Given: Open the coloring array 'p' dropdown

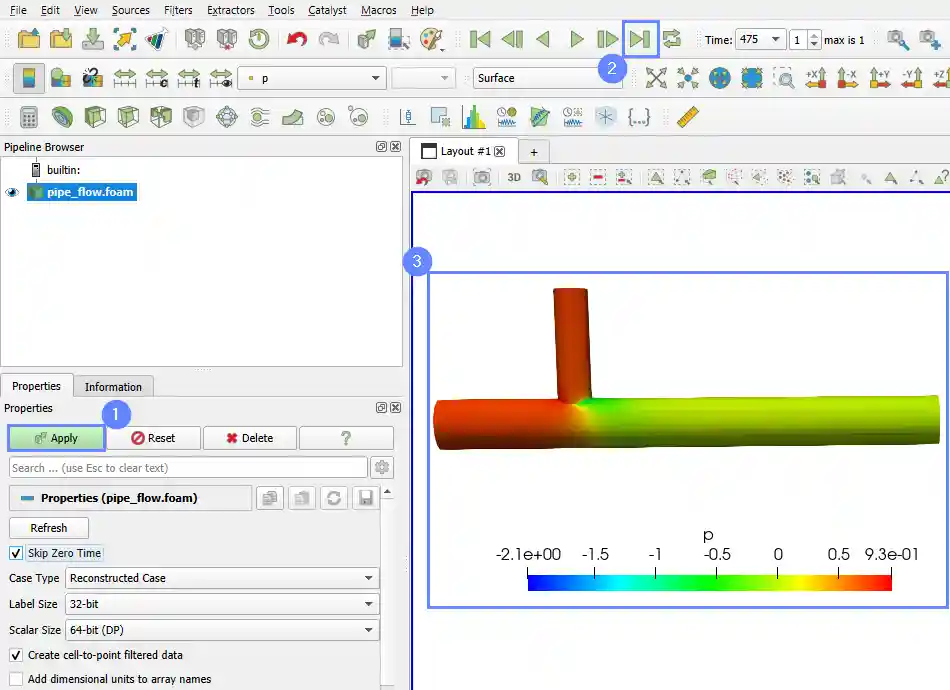Looking at the screenshot, I should click(313, 78).
